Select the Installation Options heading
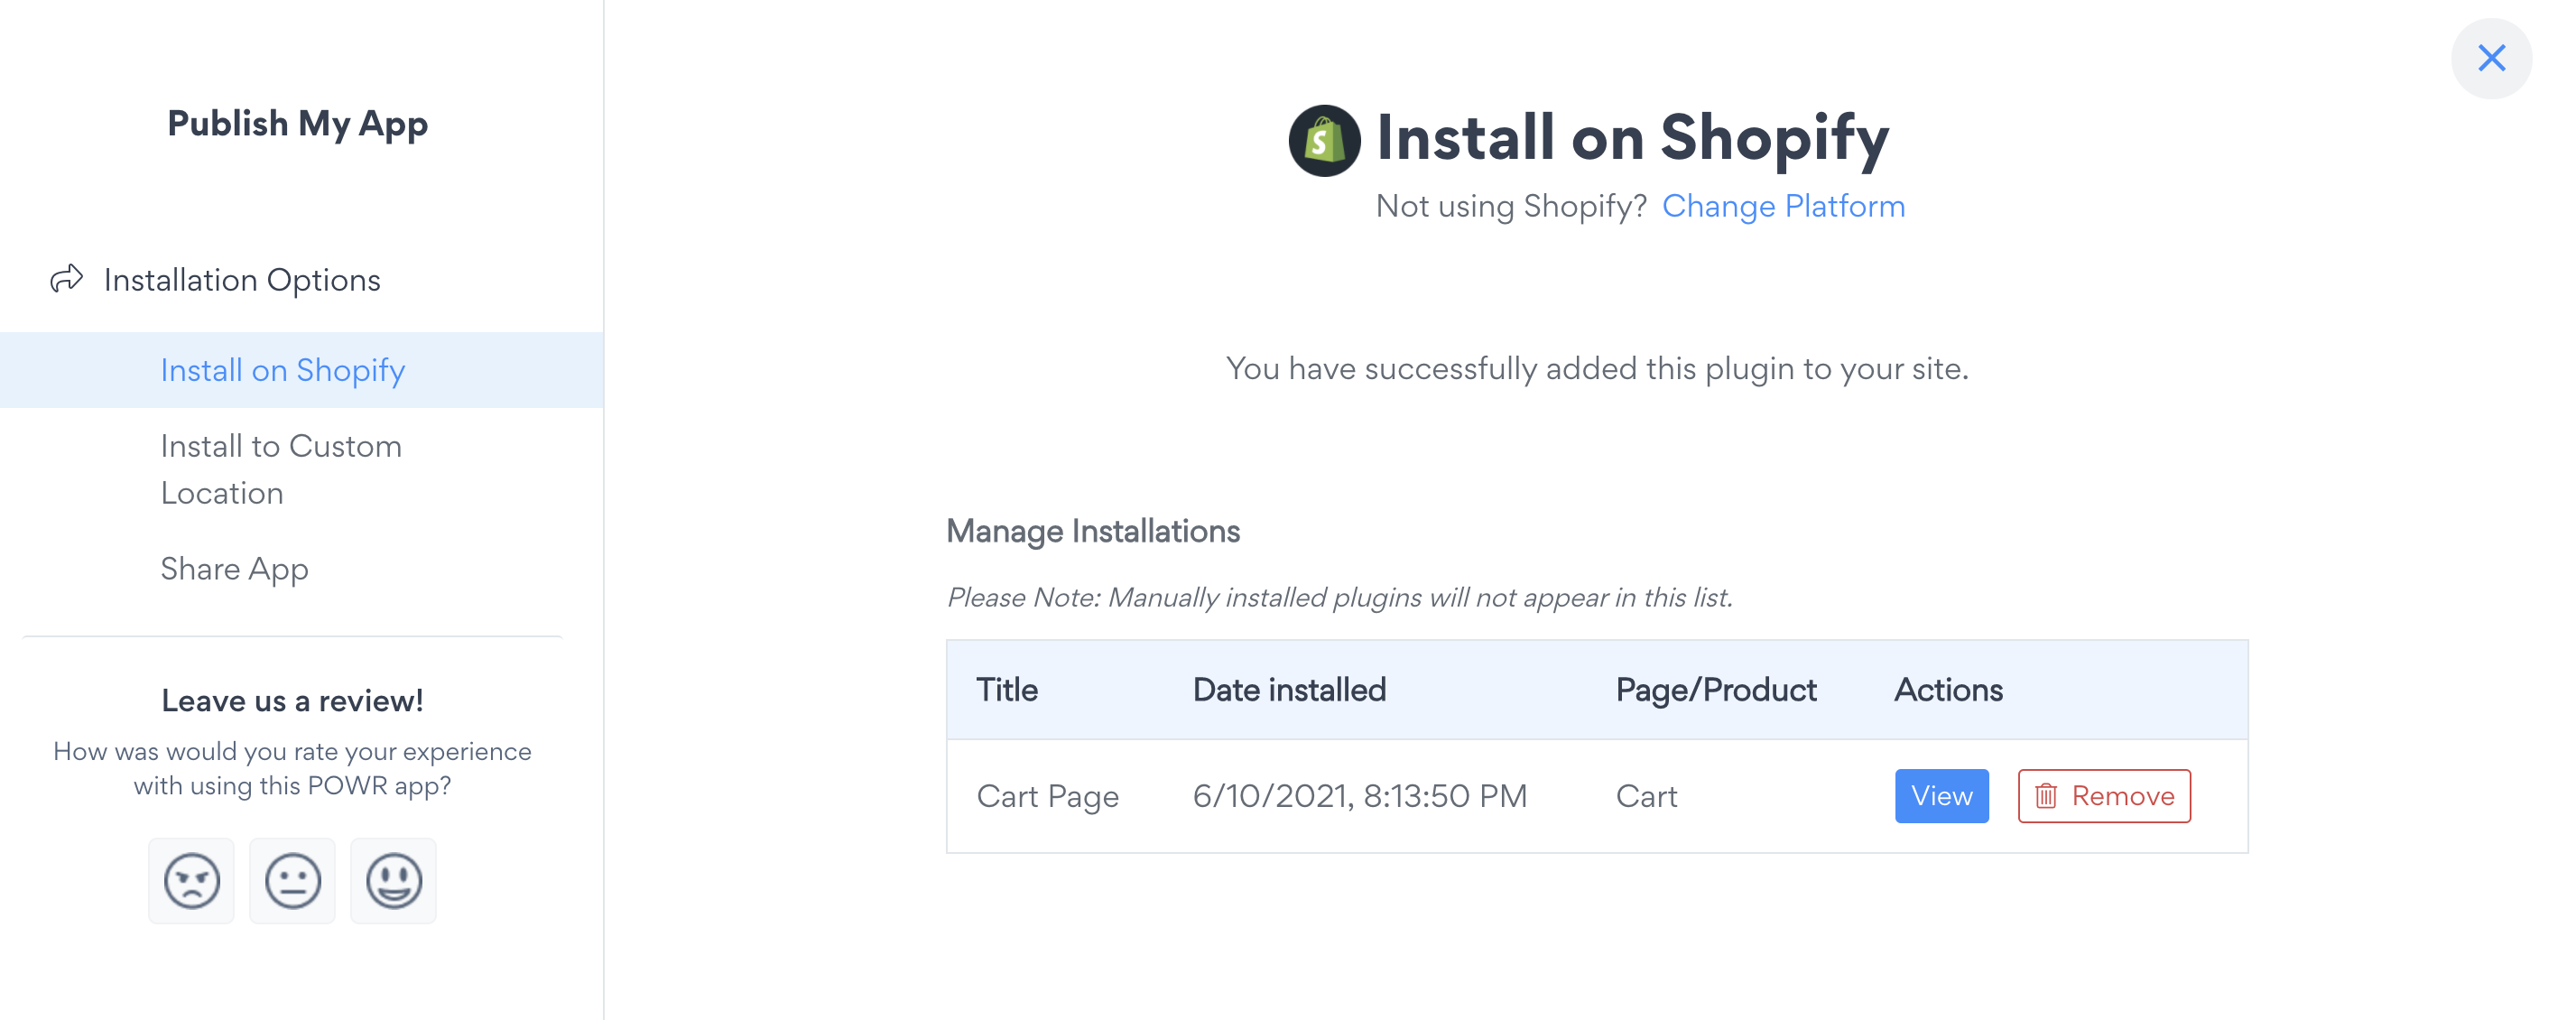Viewport: 2576px width, 1020px height. 242,280
